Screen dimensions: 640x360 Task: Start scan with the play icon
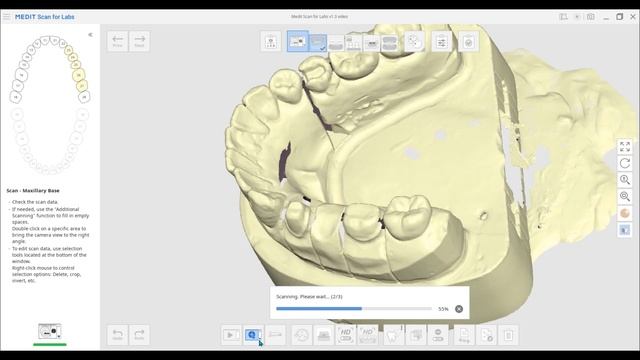pyautogui.click(x=231, y=335)
